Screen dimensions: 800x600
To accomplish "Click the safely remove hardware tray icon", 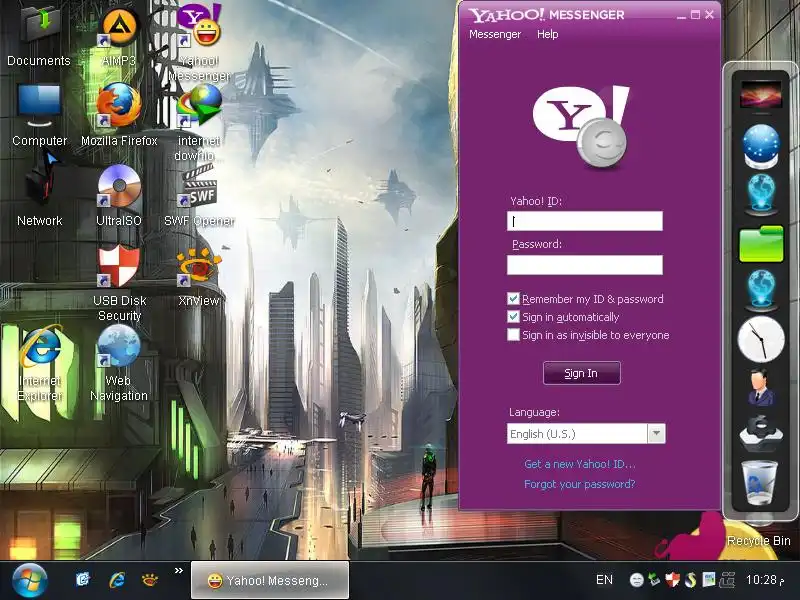I will click(654, 580).
